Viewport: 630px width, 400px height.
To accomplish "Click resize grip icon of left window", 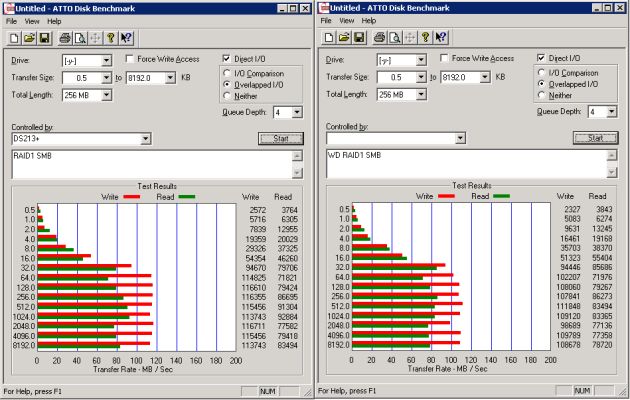I will [308, 392].
